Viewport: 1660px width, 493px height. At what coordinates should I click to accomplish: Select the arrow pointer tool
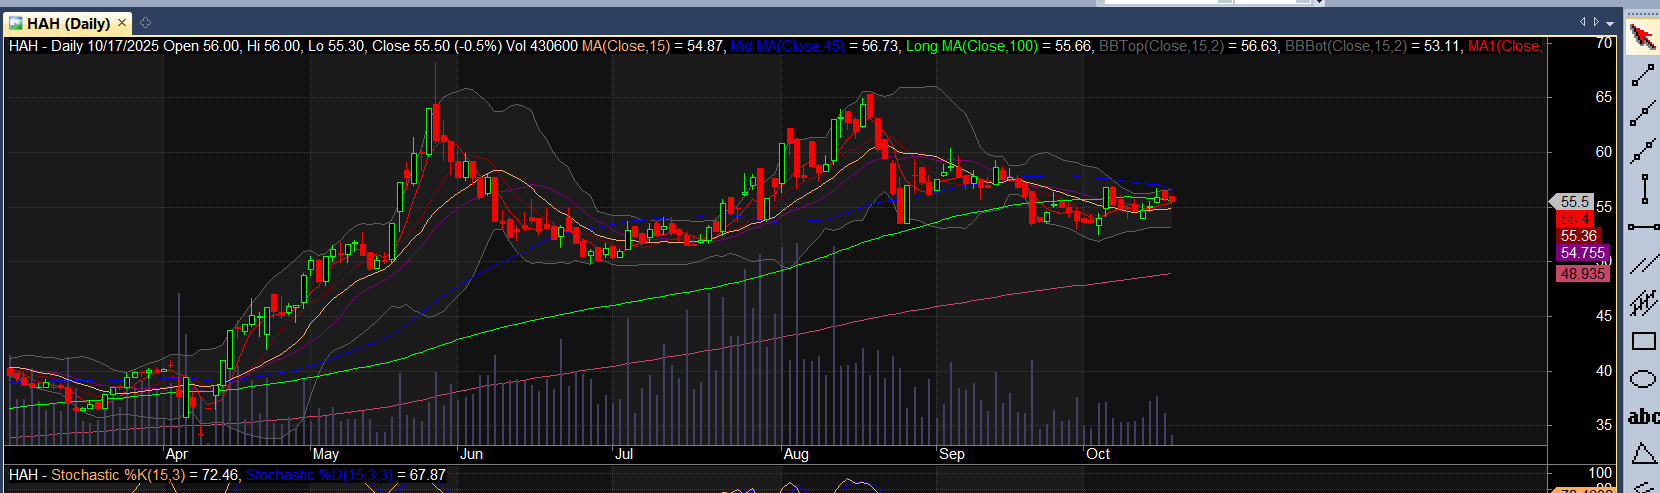(x=1642, y=38)
